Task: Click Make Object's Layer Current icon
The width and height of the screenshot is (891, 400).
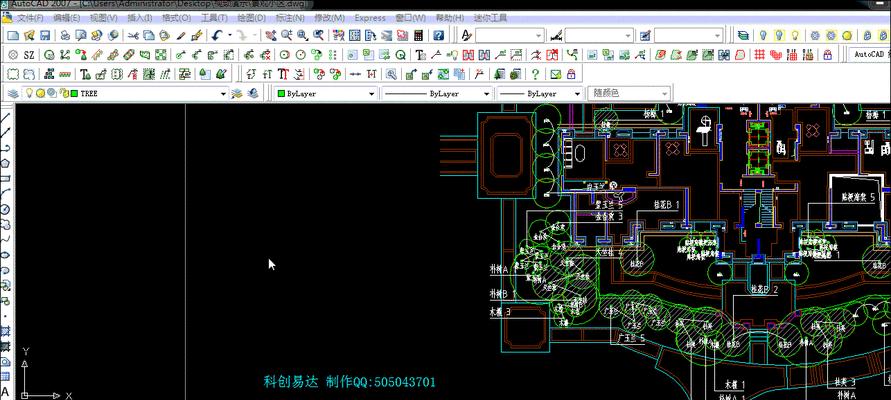Action: pyautogui.click(x=238, y=93)
